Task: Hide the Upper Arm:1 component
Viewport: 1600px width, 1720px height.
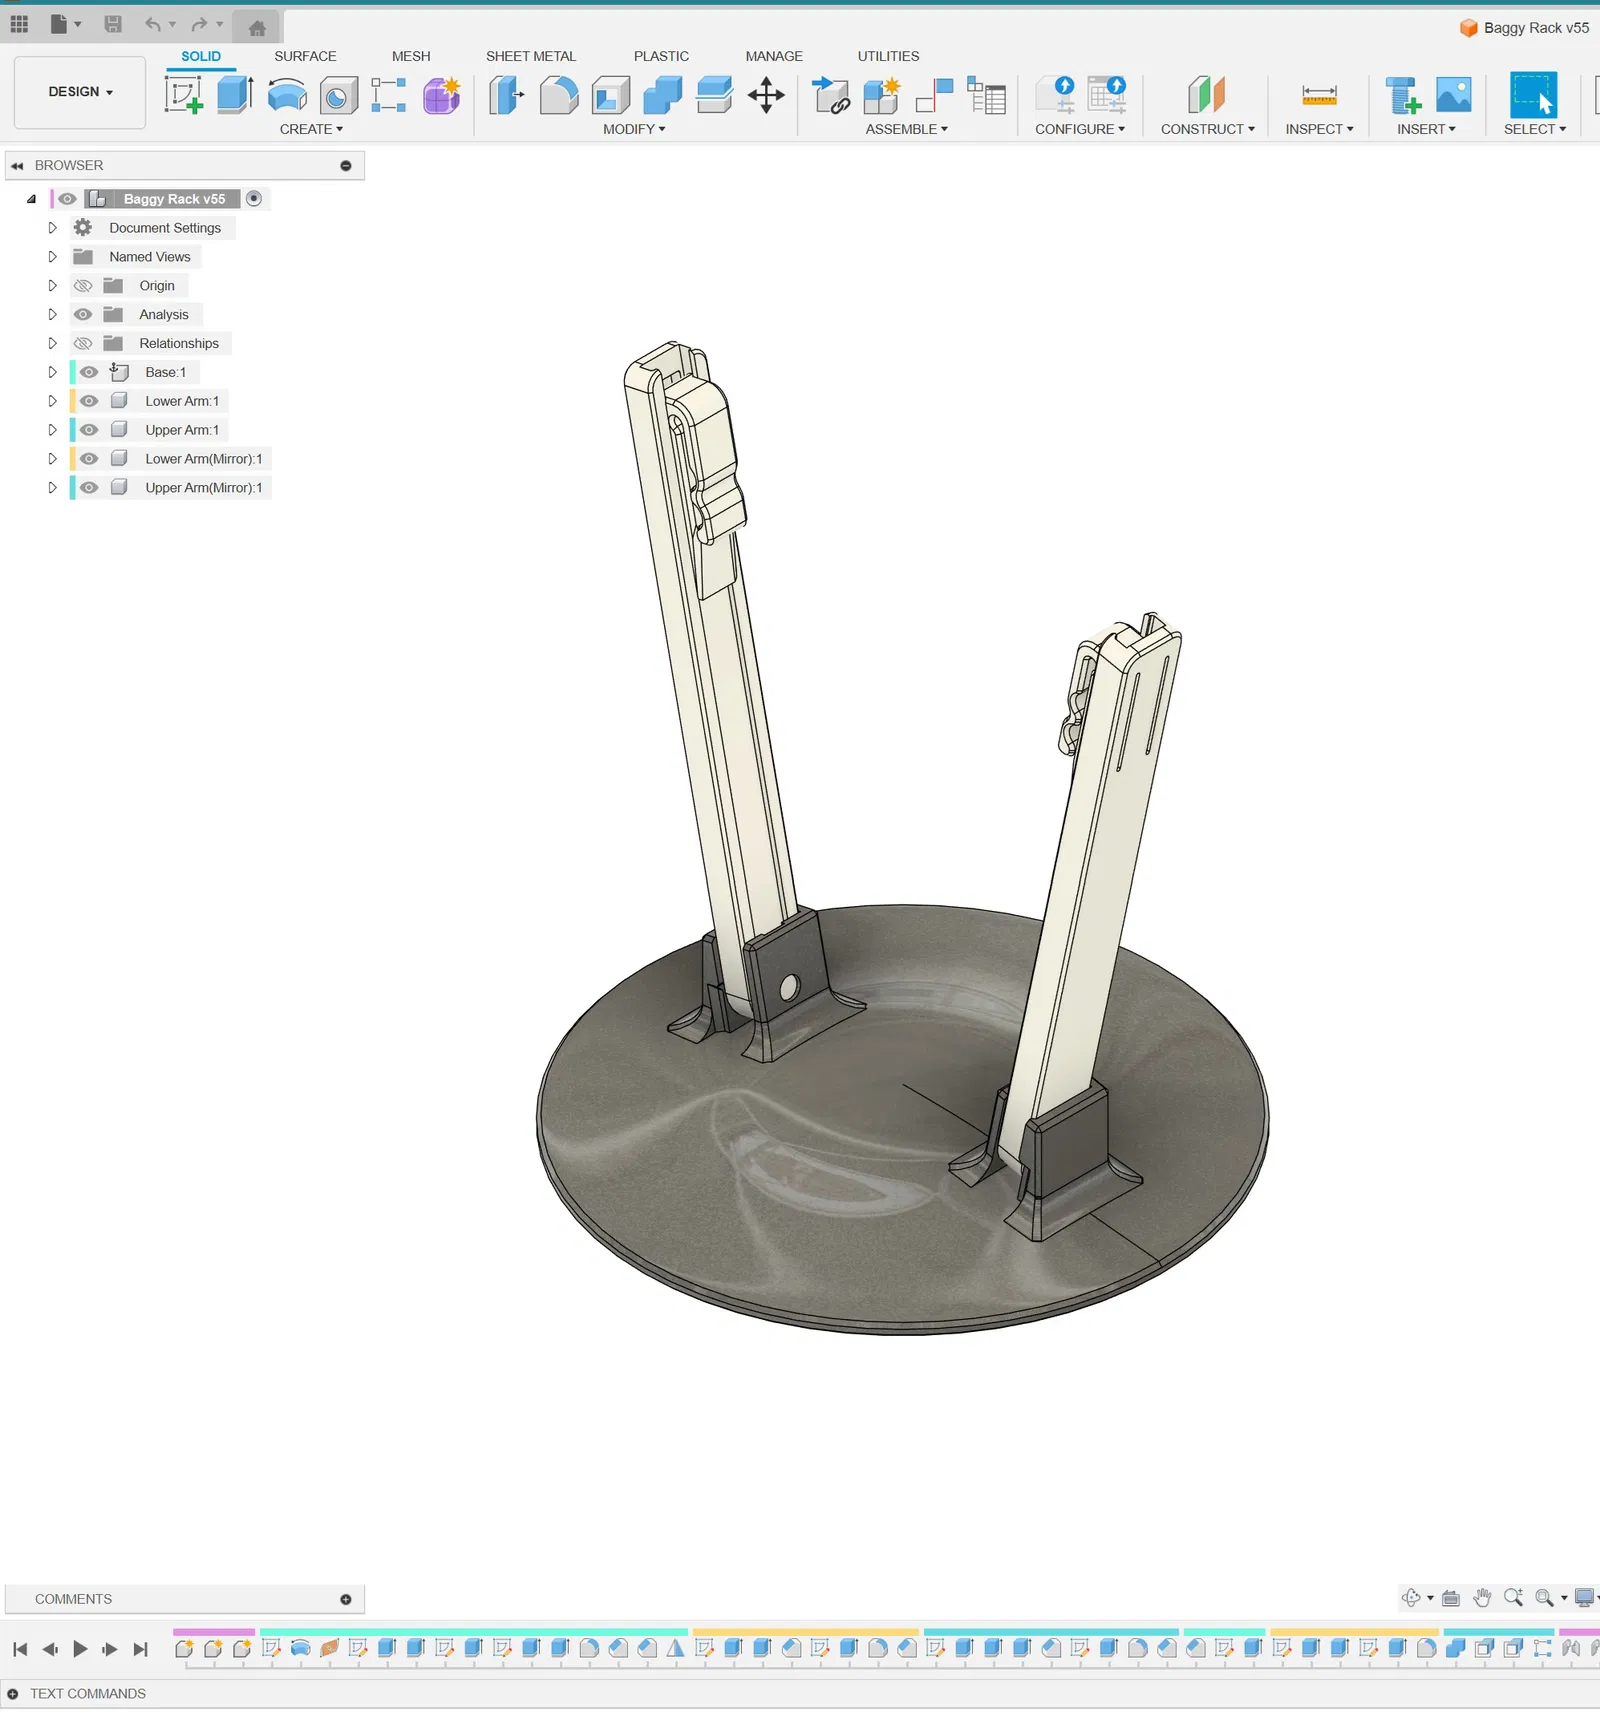Action: click(89, 431)
